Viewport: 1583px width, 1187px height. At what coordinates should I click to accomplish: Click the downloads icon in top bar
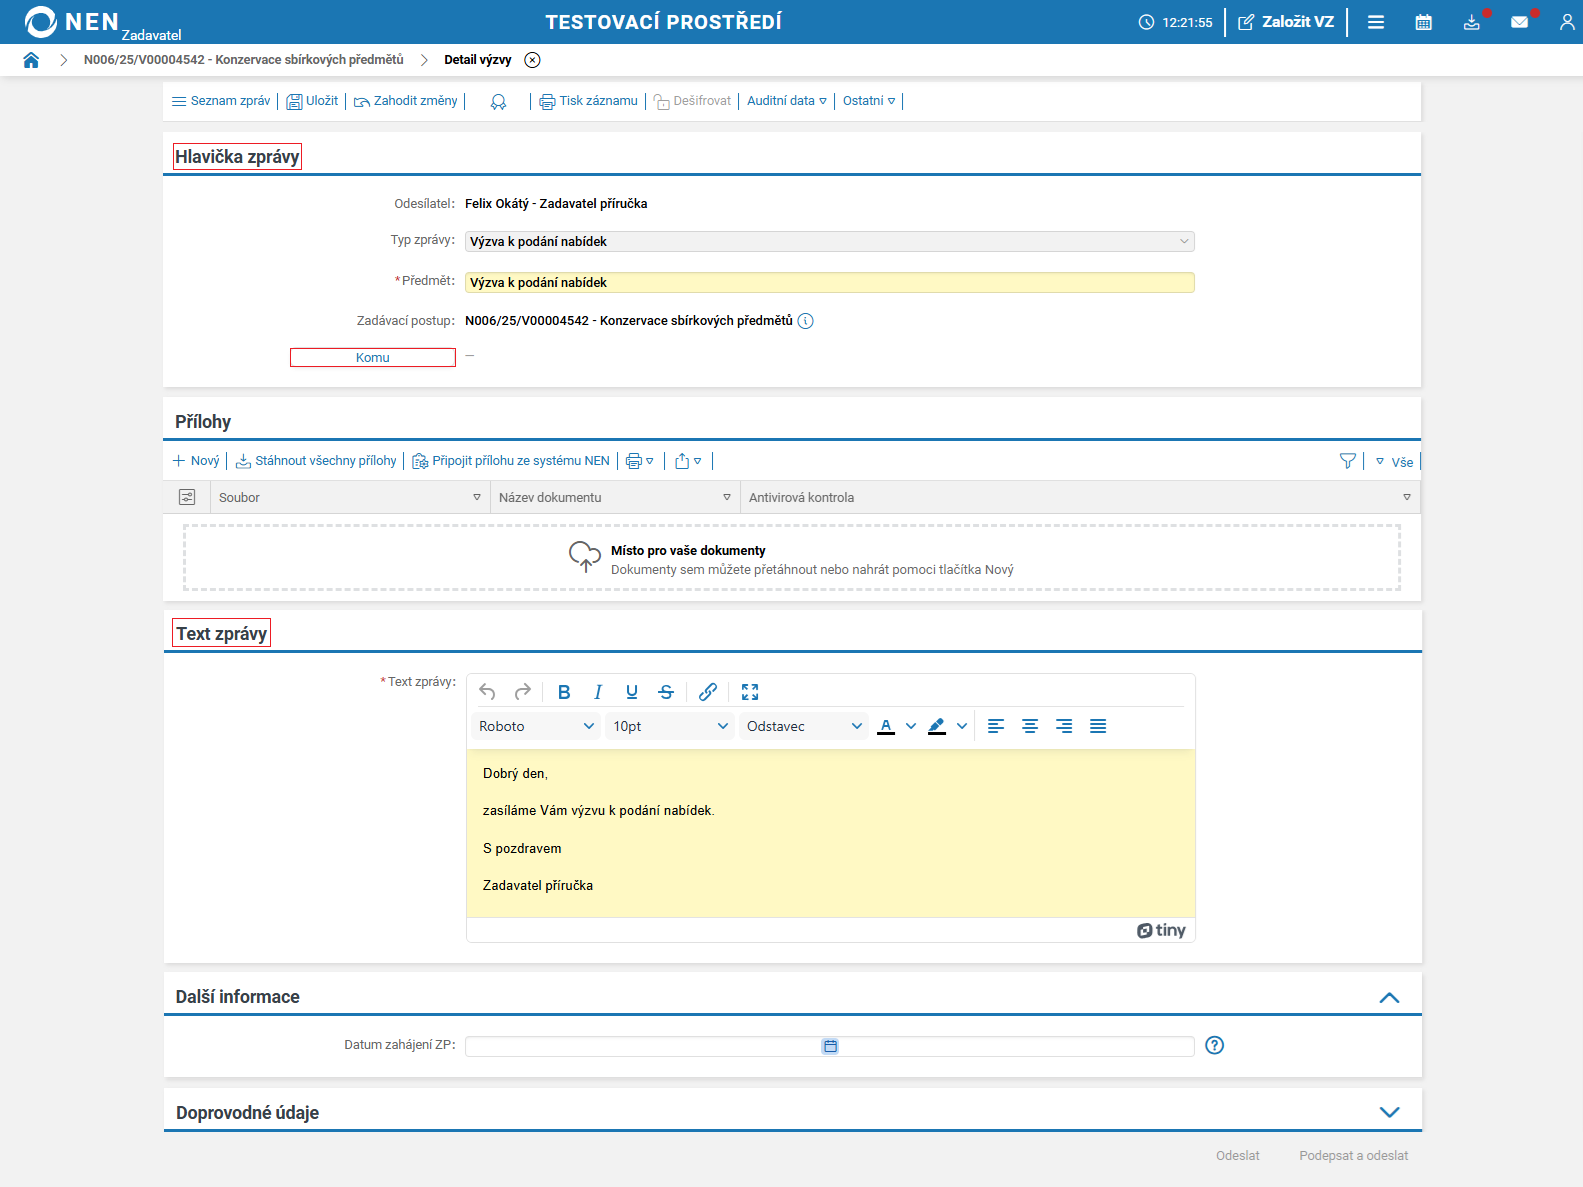click(x=1471, y=22)
